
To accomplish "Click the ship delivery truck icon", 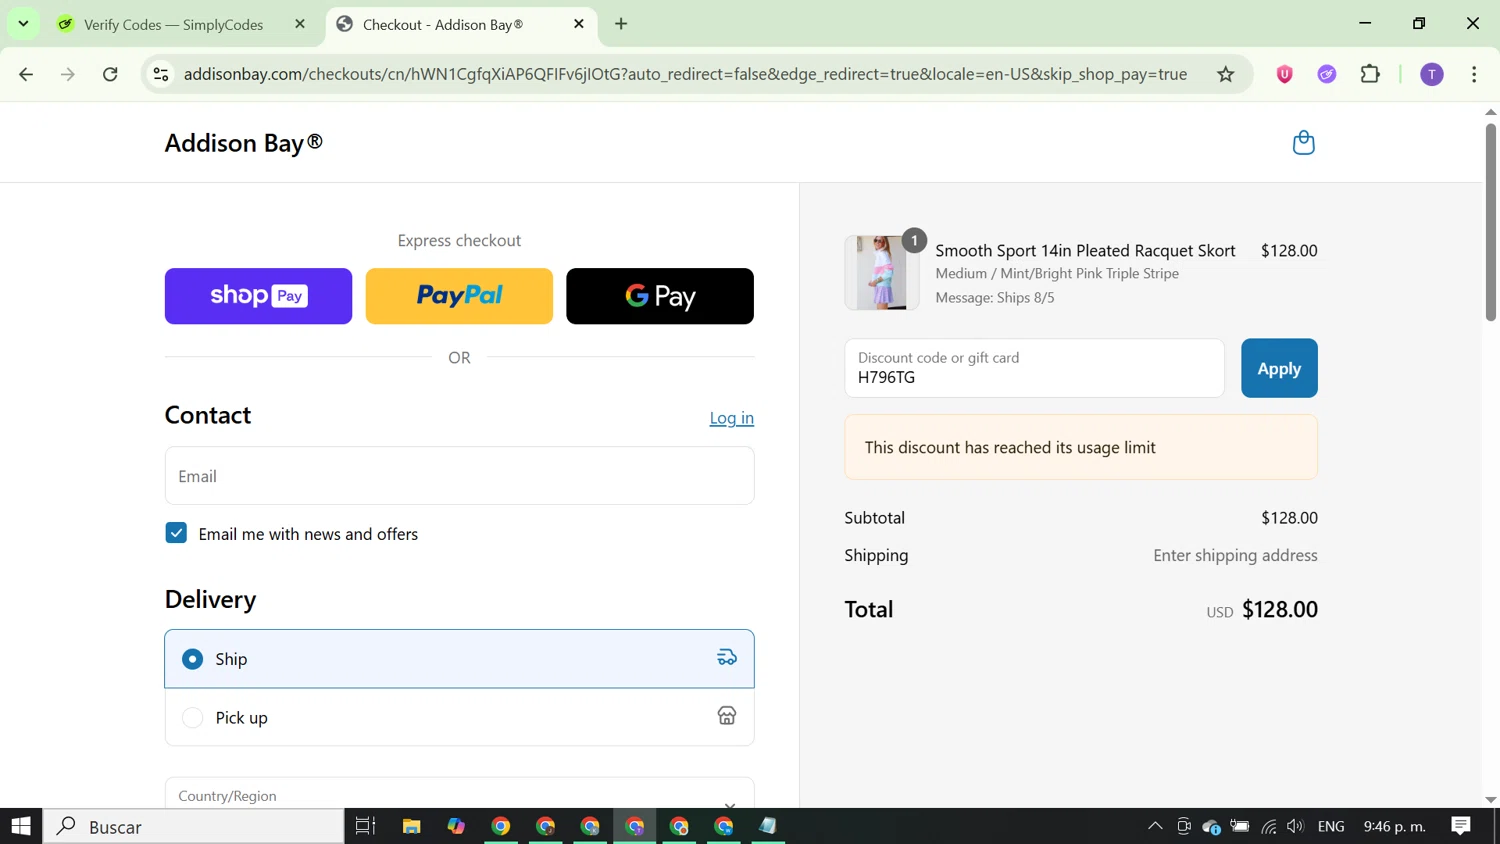I will (727, 658).
